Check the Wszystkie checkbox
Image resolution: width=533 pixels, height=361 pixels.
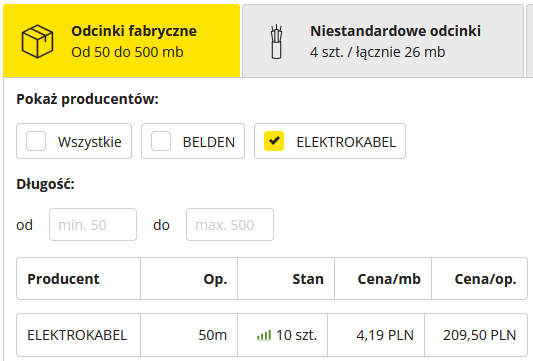pos(36,141)
